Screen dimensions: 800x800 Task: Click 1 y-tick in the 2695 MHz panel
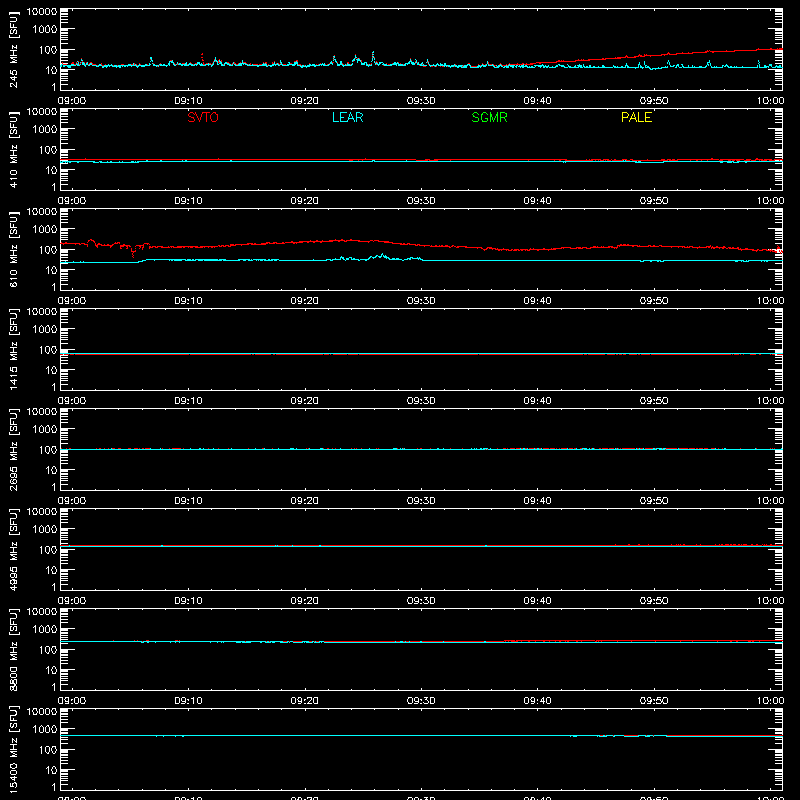54,487
